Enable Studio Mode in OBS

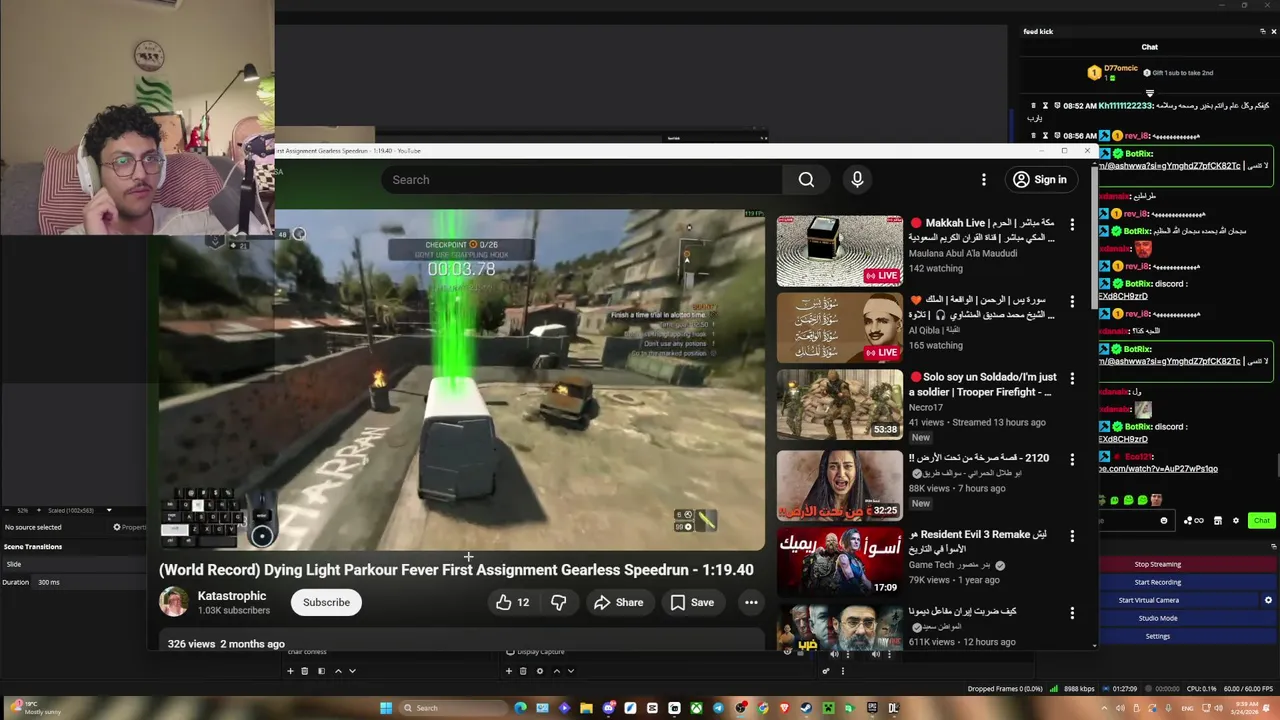click(1157, 618)
